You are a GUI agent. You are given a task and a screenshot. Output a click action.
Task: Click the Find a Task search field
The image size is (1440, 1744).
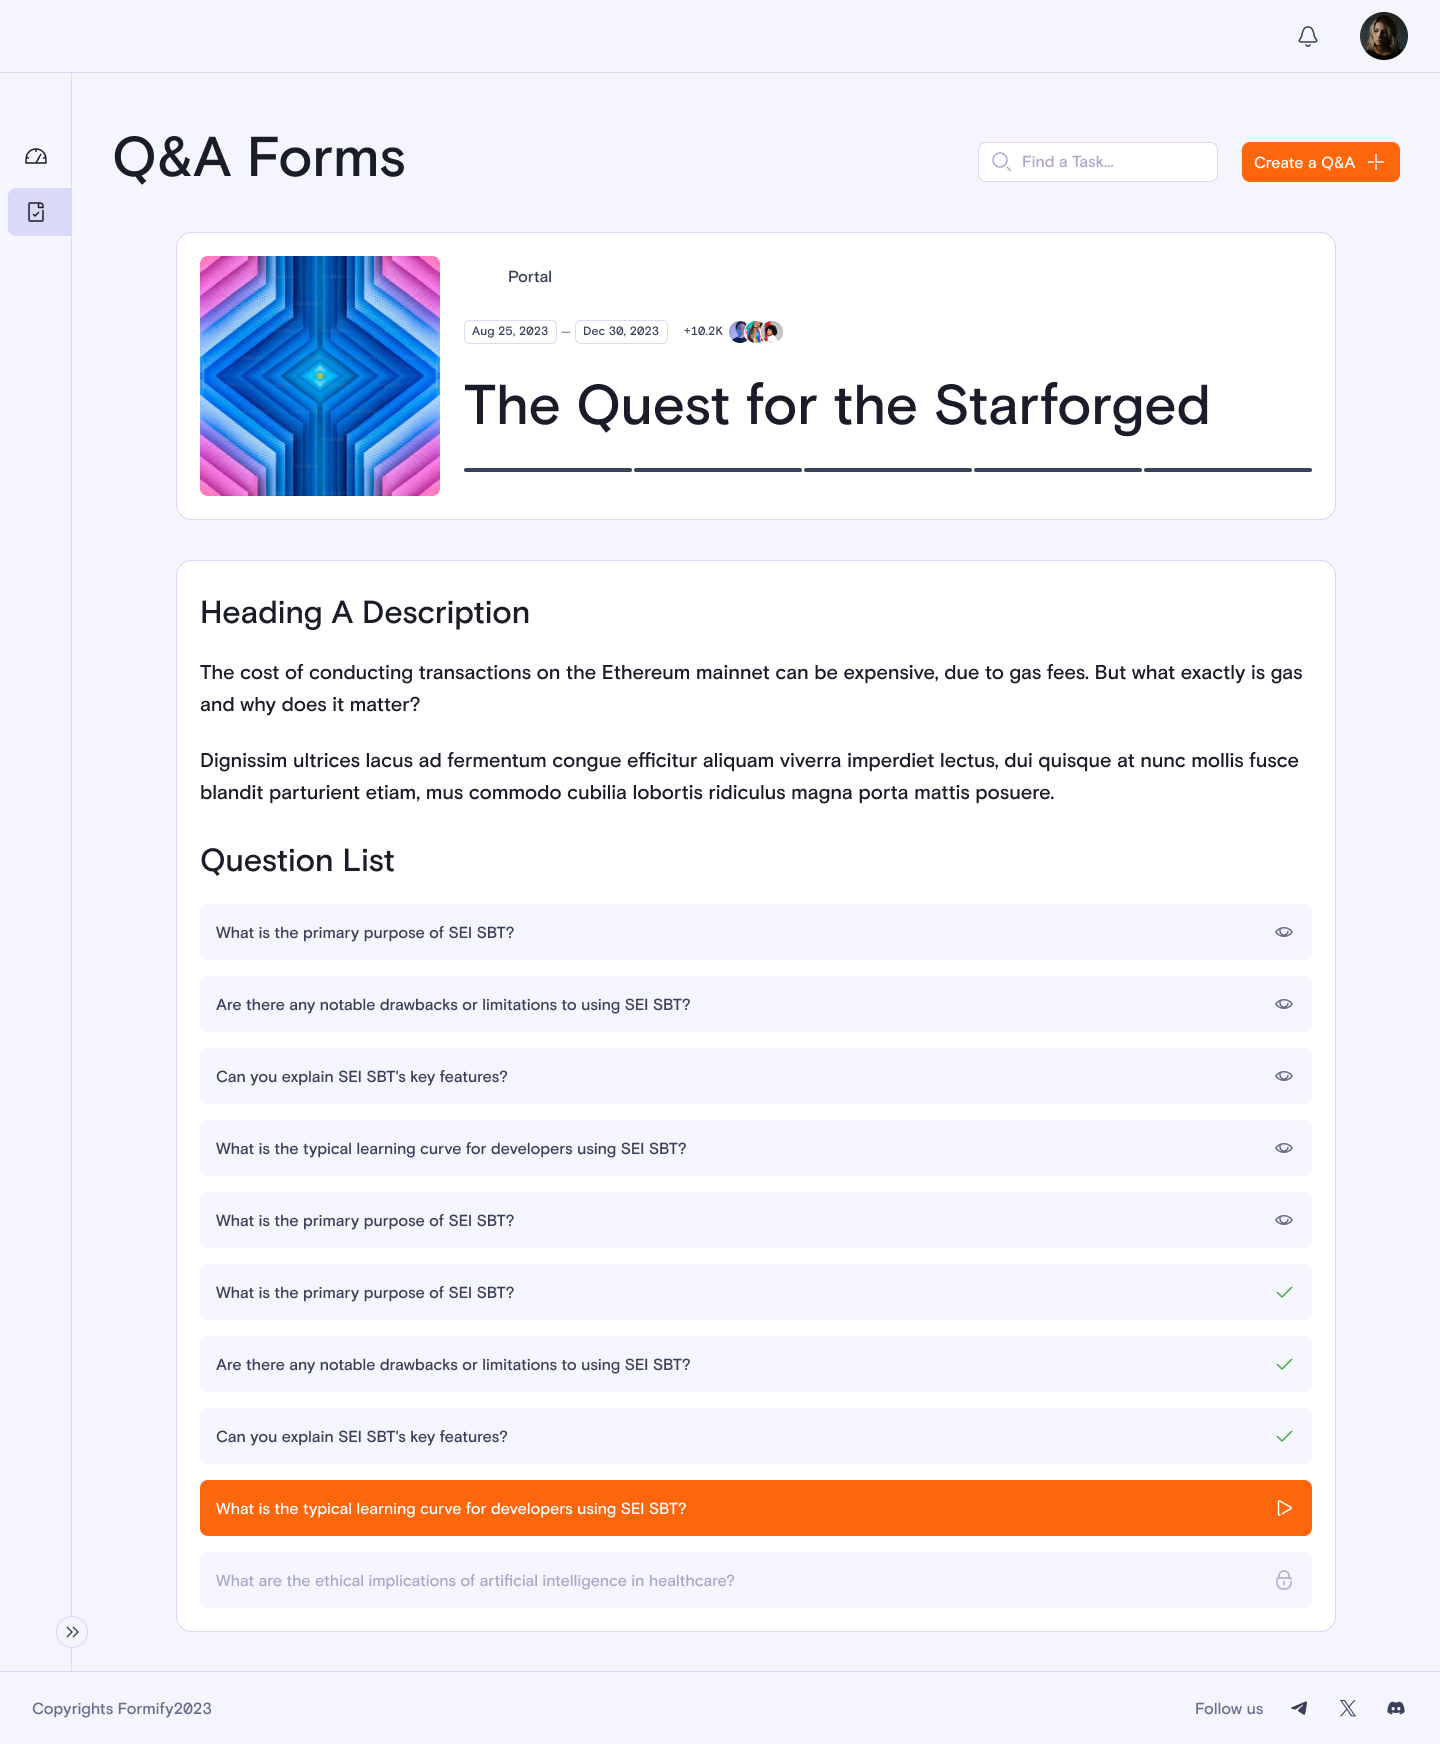[x=1098, y=162]
